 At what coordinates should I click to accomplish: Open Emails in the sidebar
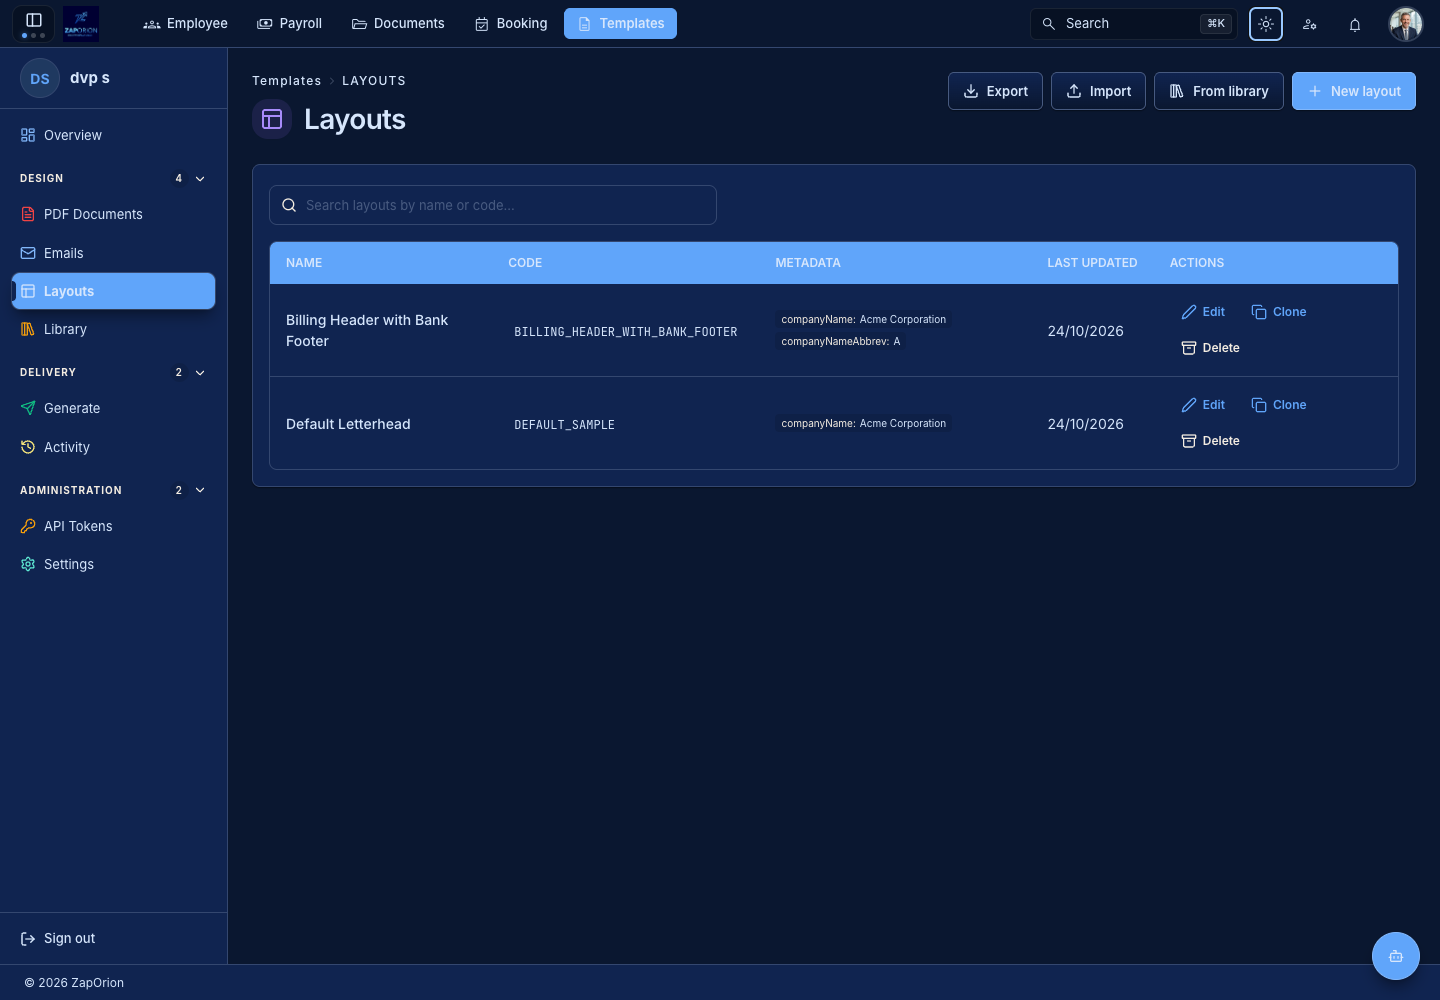(x=113, y=253)
